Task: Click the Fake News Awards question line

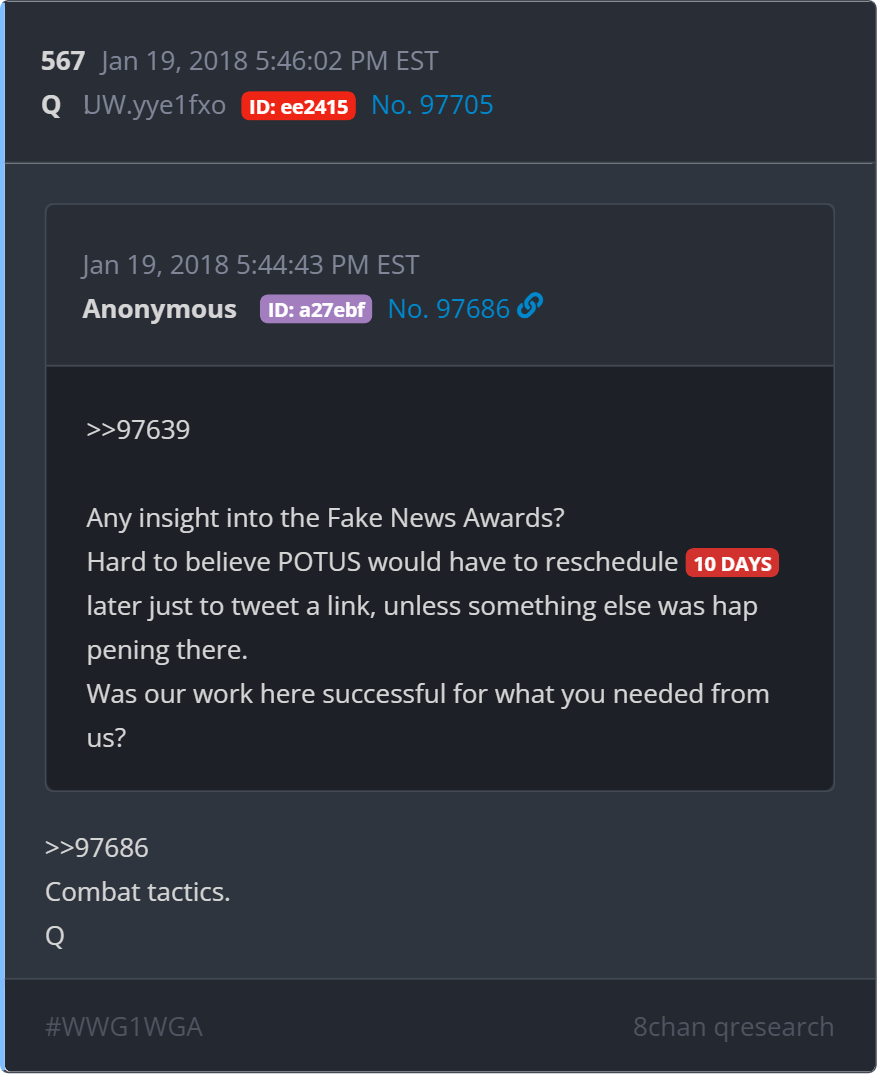Action: (325, 519)
